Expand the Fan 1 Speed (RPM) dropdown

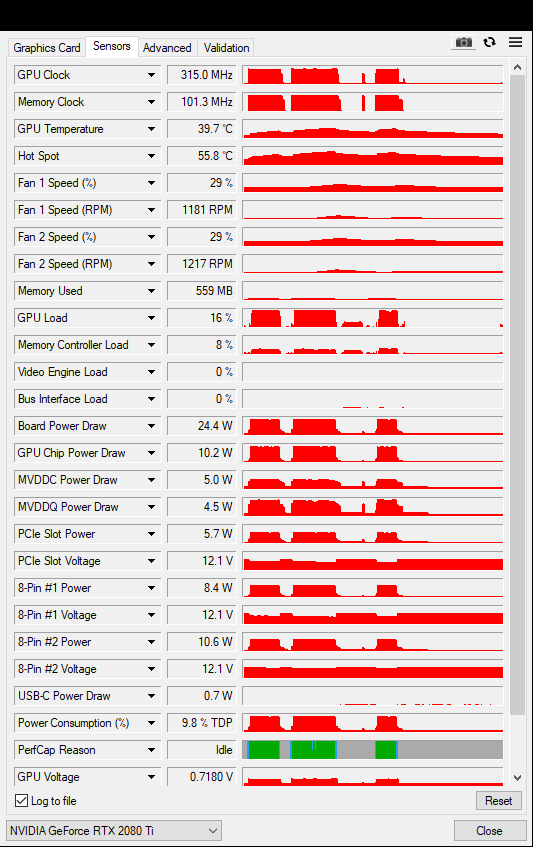click(x=151, y=210)
